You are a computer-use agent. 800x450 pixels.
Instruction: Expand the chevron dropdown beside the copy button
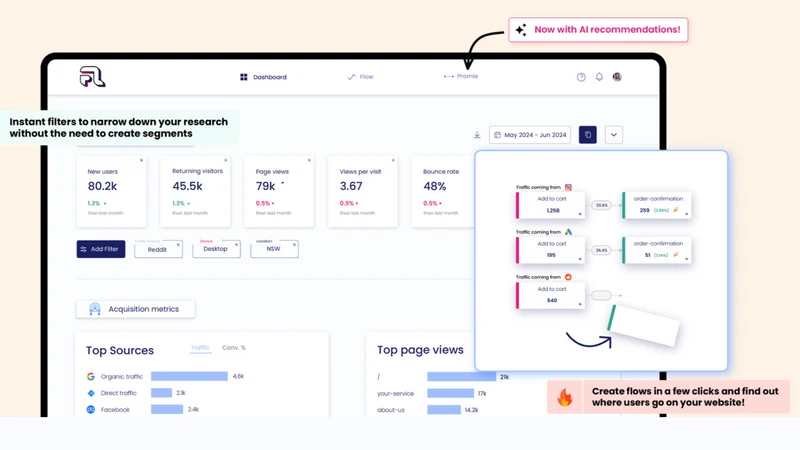point(614,135)
